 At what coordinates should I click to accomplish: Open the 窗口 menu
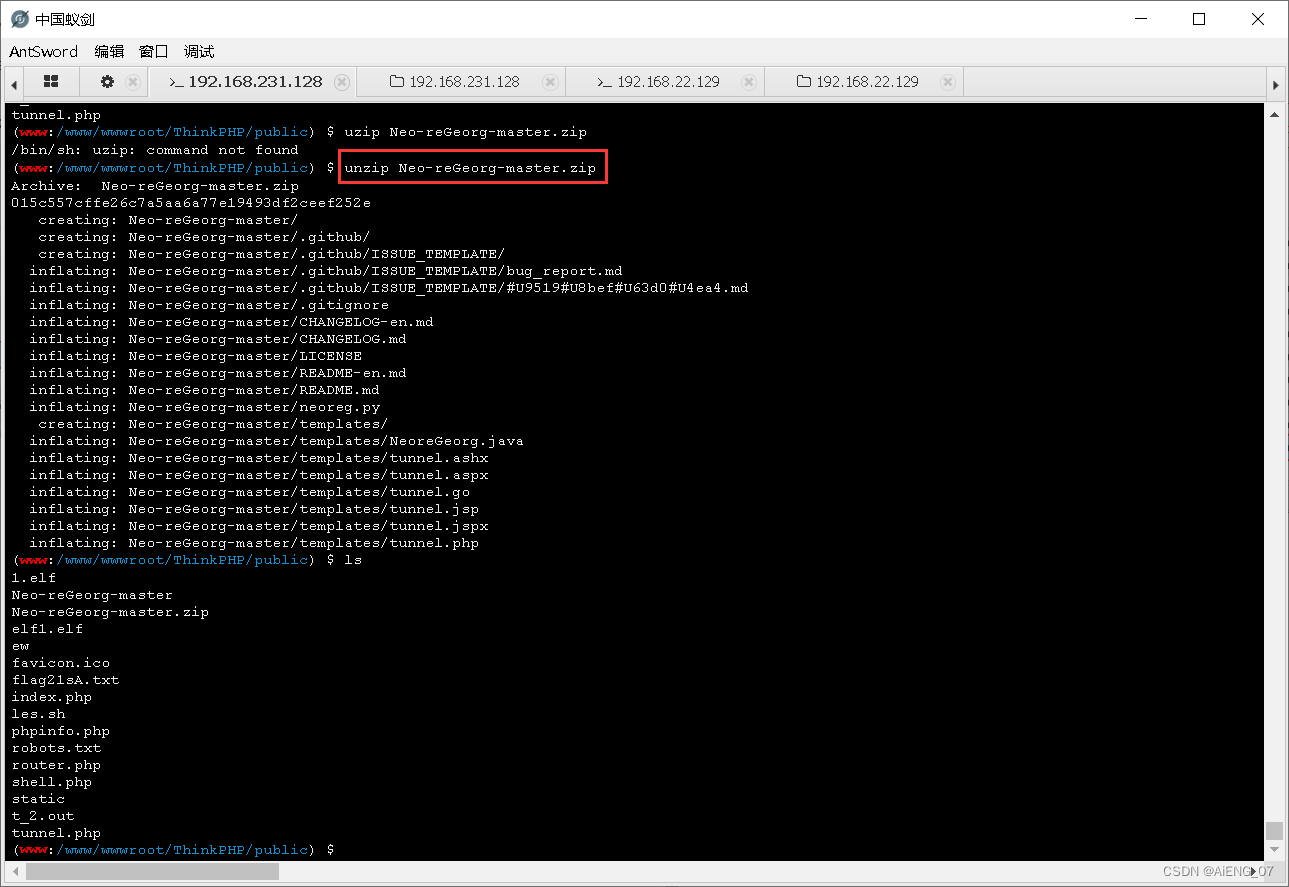tap(153, 52)
